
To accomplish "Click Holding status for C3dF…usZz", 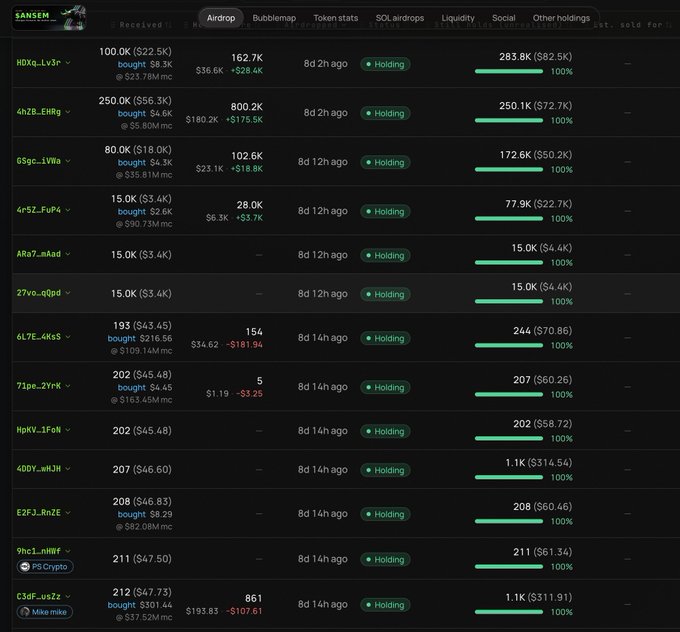I will [x=385, y=605].
